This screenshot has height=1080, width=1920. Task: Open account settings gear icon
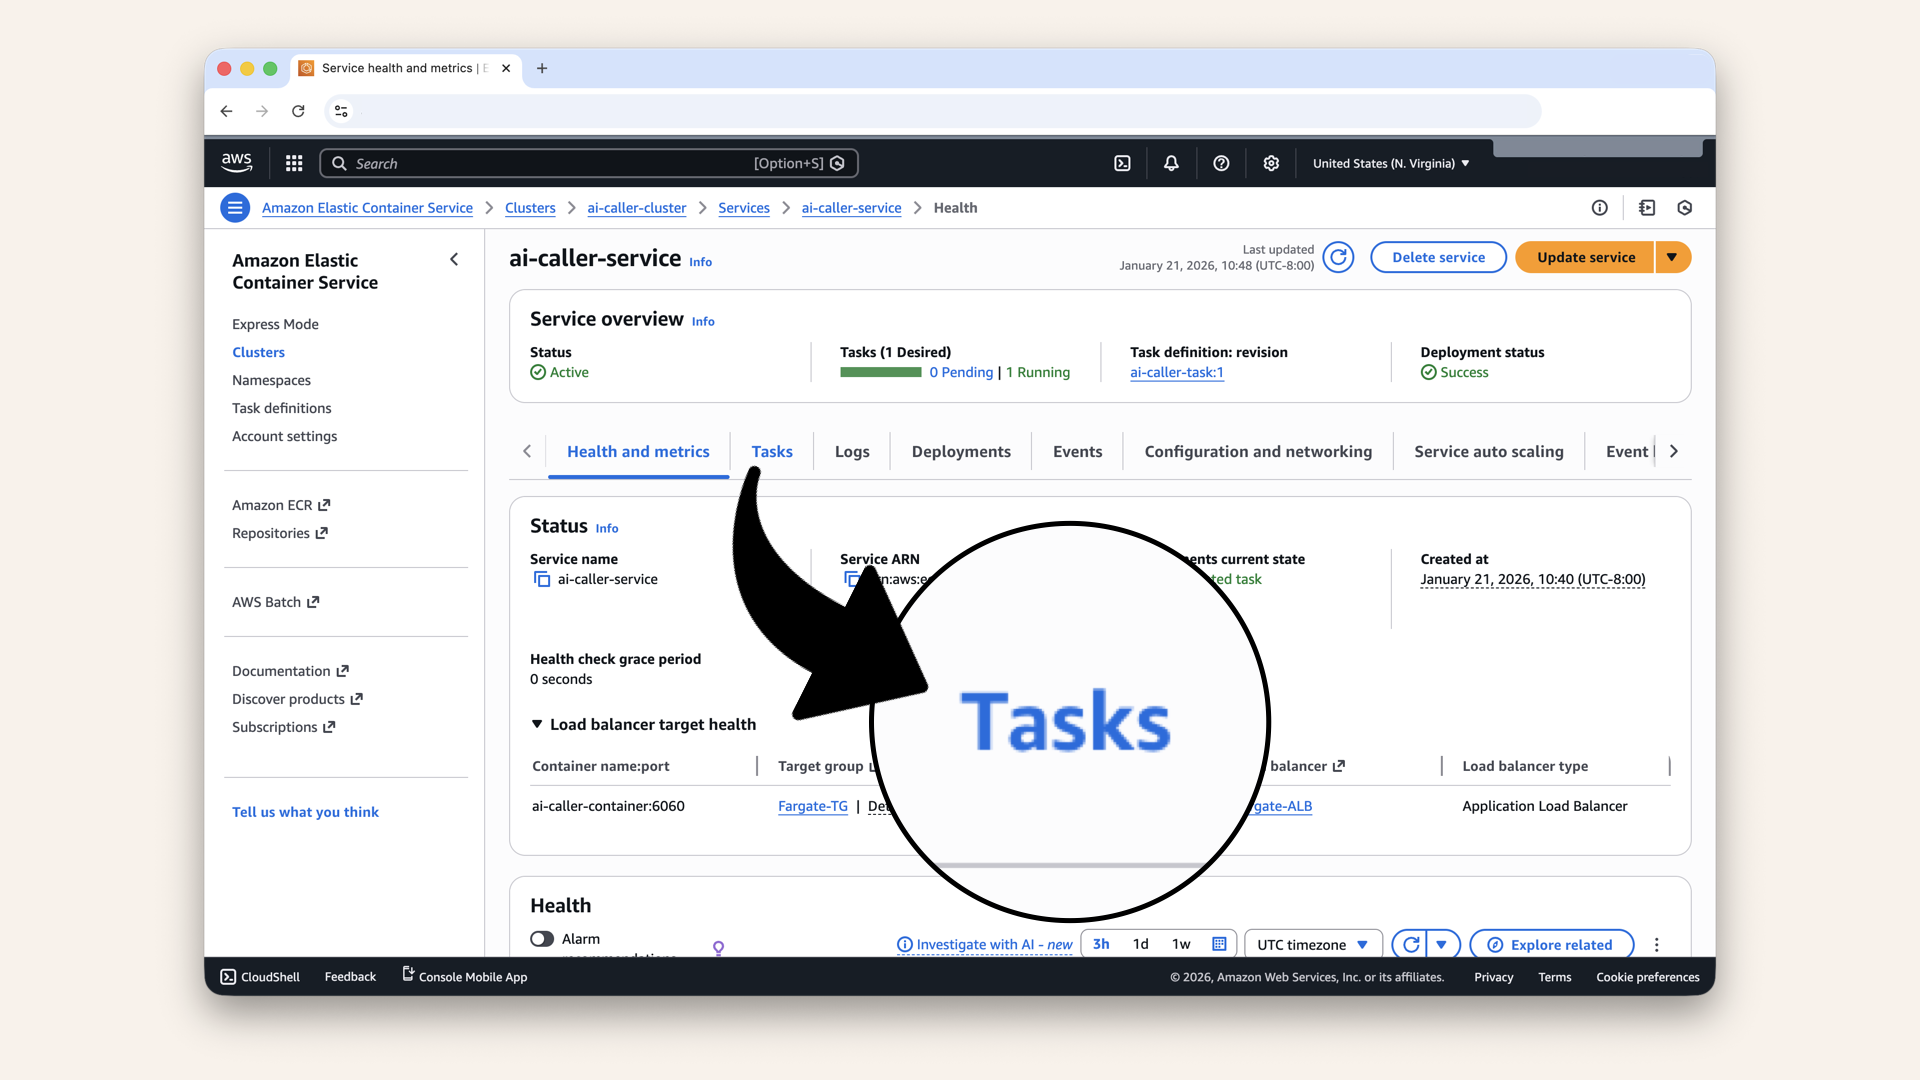click(1271, 163)
